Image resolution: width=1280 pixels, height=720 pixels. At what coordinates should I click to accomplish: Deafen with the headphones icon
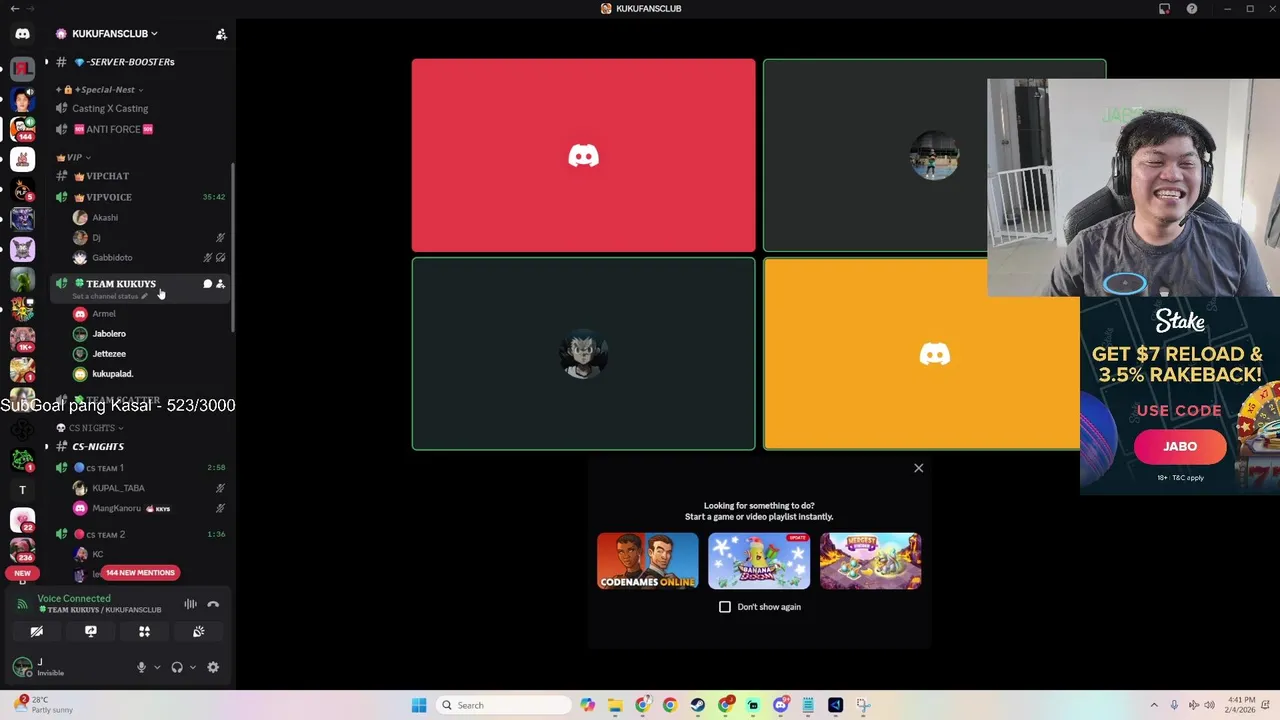coord(177,667)
